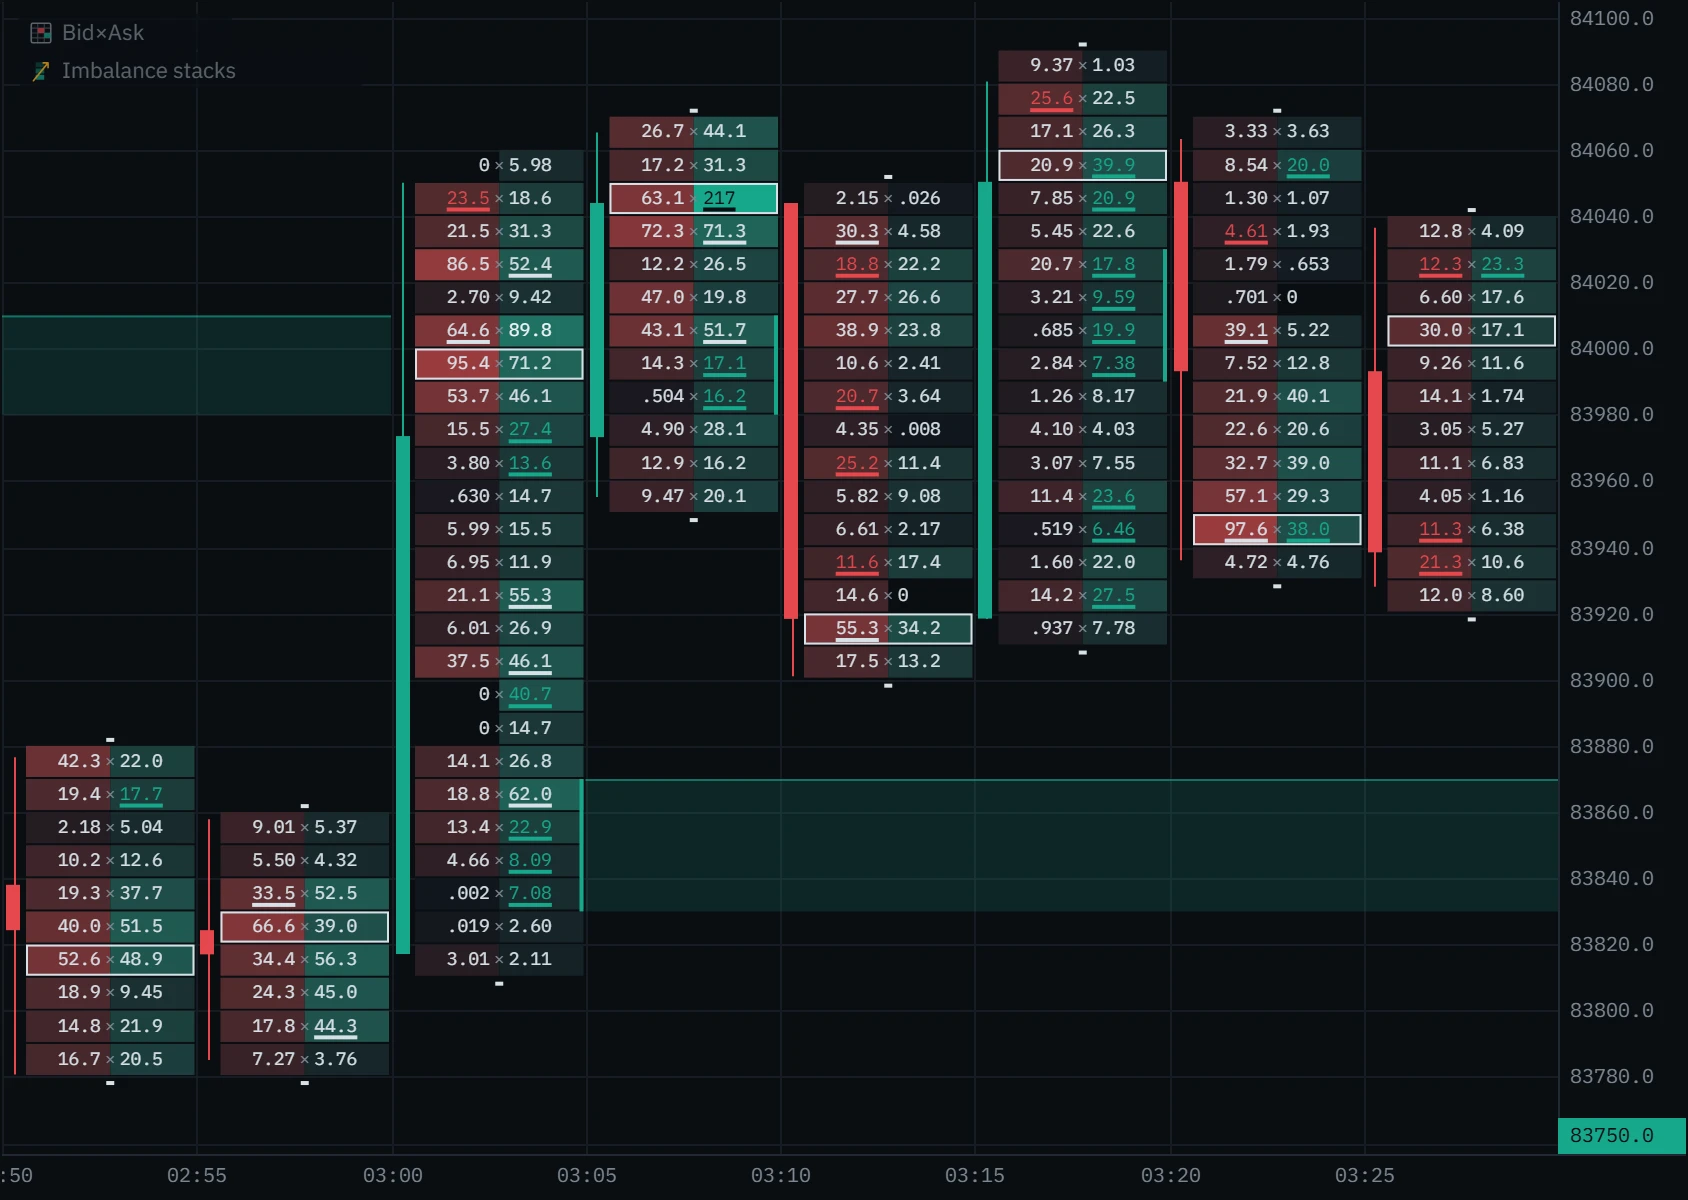Click the 83900.0 price axis label
Screen dimensions: 1688x1200
coord(1611,680)
